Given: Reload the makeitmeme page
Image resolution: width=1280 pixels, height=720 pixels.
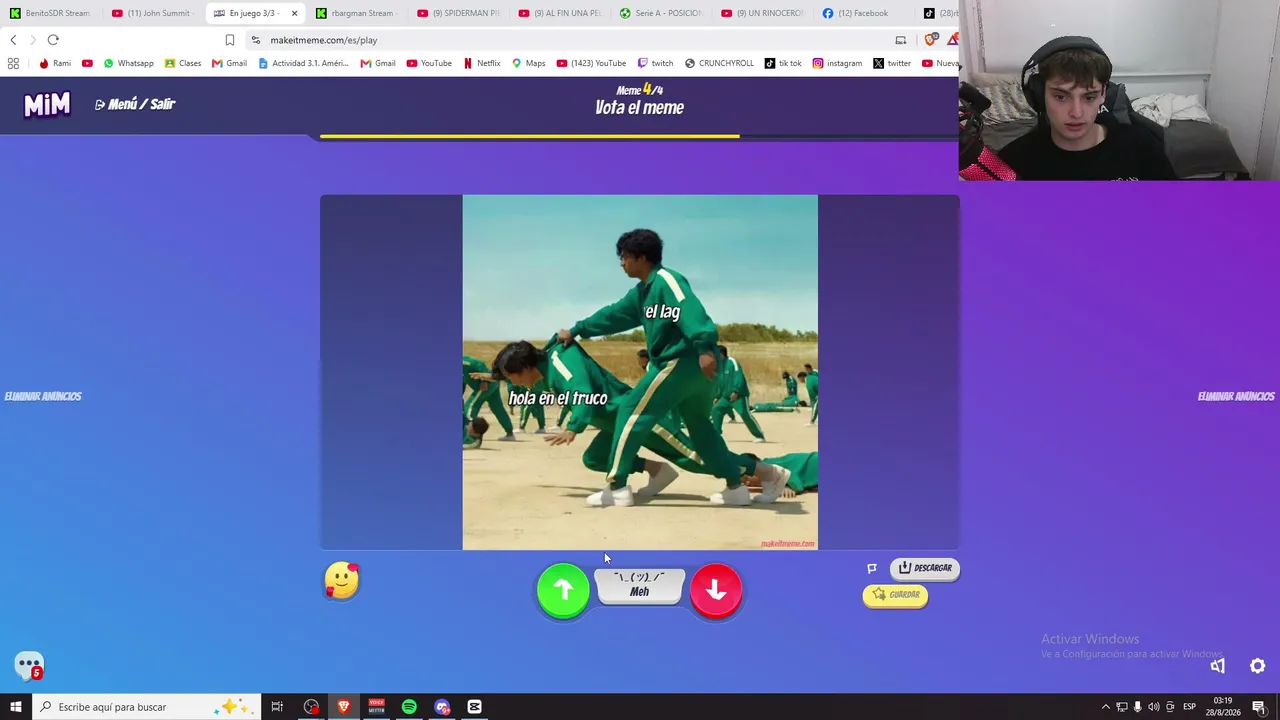Looking at the screenshot, I should coord(53,40).
